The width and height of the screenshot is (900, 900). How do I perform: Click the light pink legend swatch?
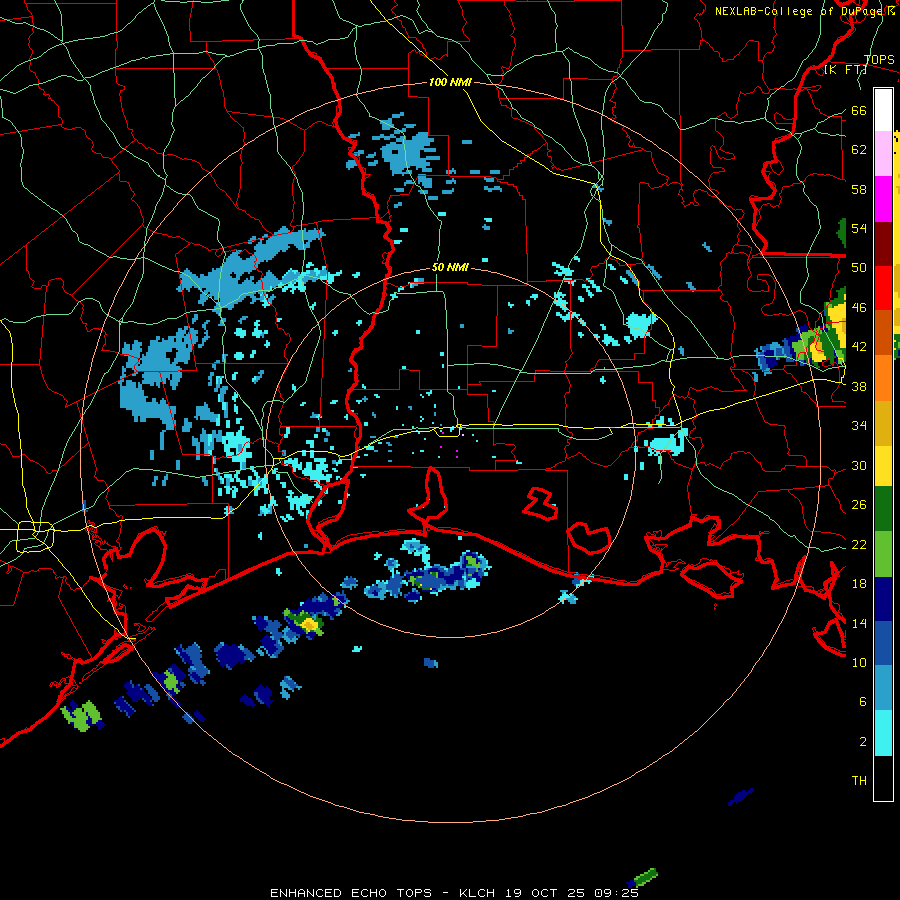tap(883, 154)
